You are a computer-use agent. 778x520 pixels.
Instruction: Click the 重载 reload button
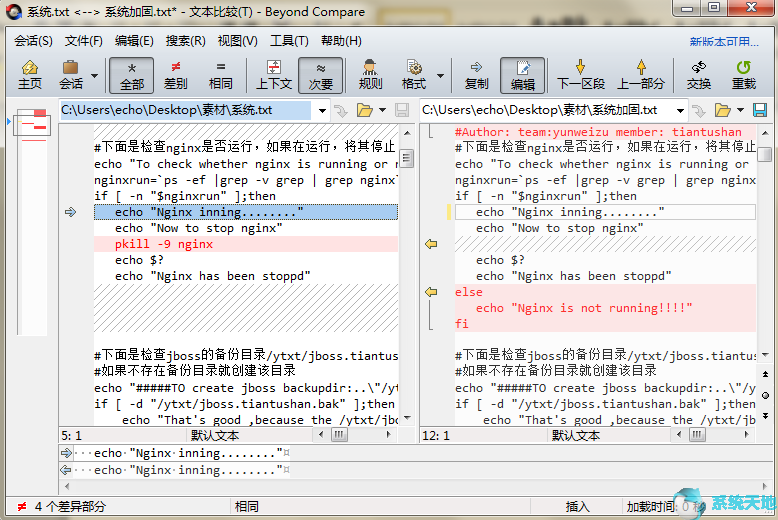click(743, 75)
